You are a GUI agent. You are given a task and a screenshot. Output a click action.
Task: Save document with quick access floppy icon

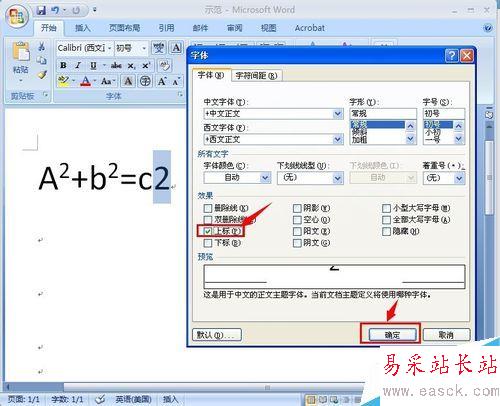pos(41,10)
